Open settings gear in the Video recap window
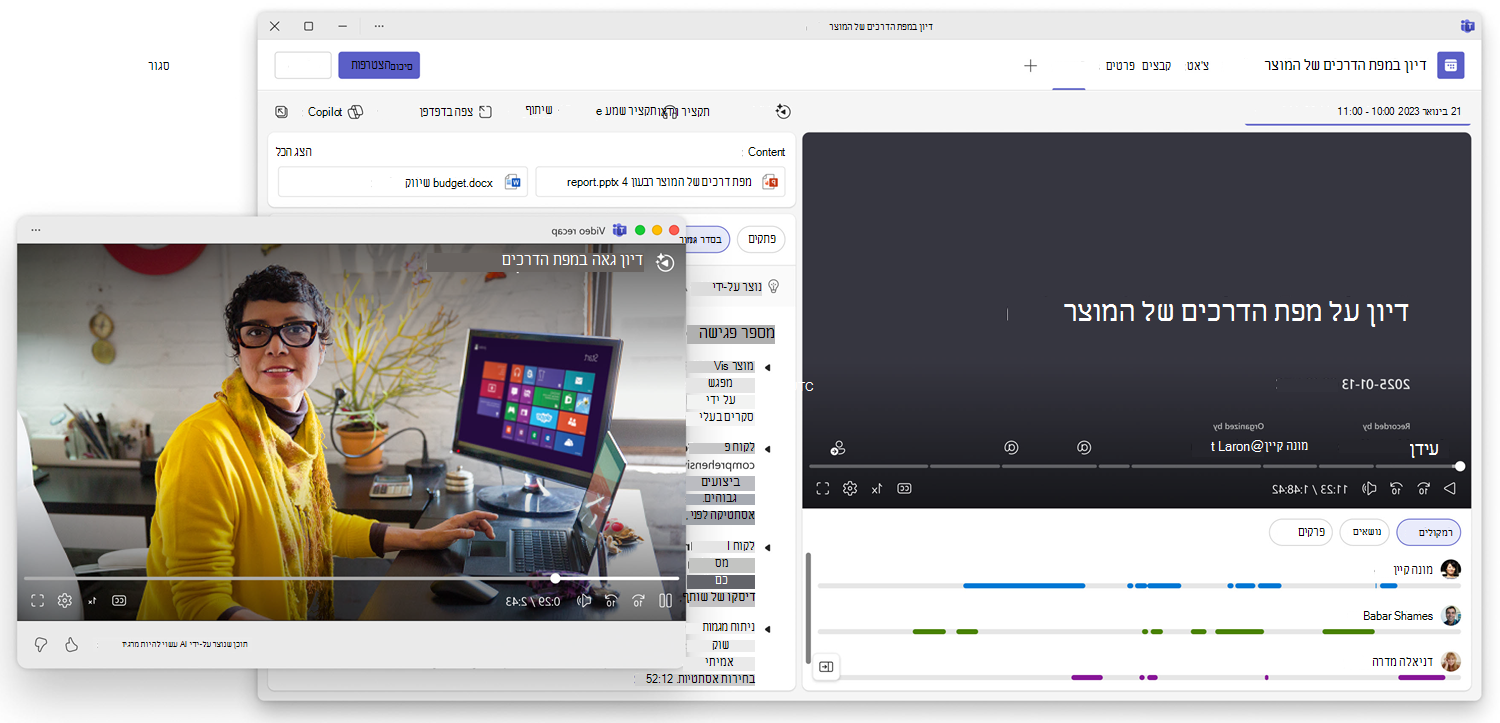 [x=65, y=601]
